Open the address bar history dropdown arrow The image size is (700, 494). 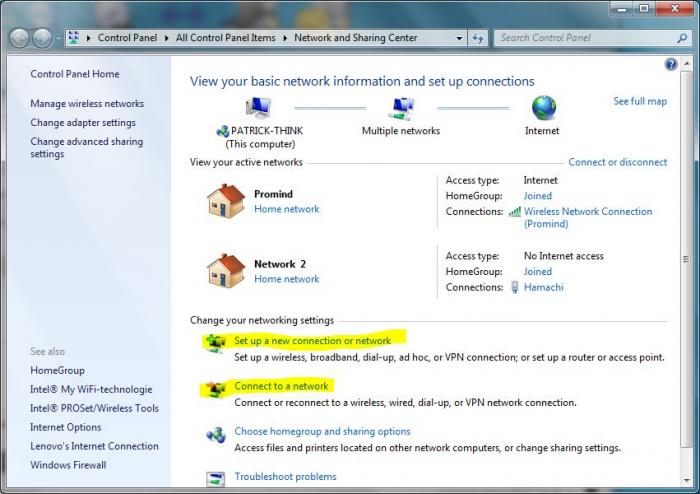(459, 38)
